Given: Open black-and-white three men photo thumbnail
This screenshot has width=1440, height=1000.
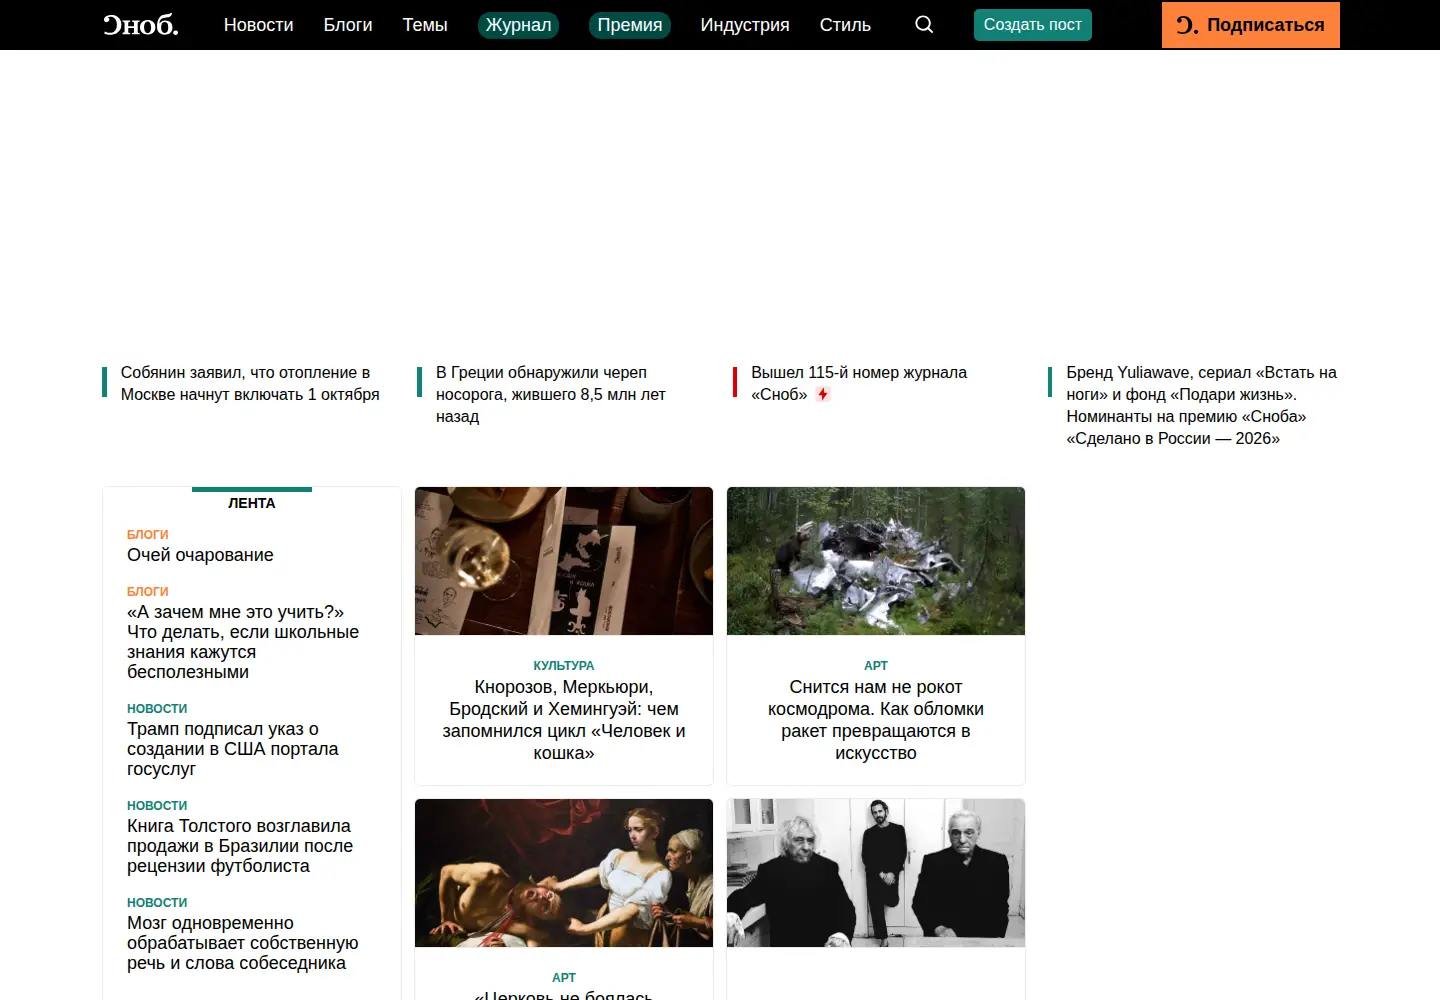Looking at the screenshot, I should pyautogui.click(x=876, y=873).
